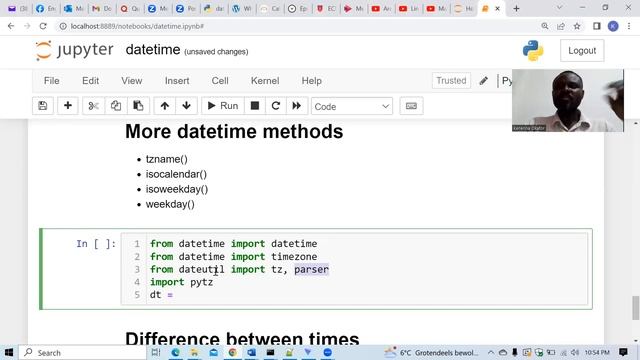Show hidden system tray icons
Viewport: 640px width, 360px height.
491,352
